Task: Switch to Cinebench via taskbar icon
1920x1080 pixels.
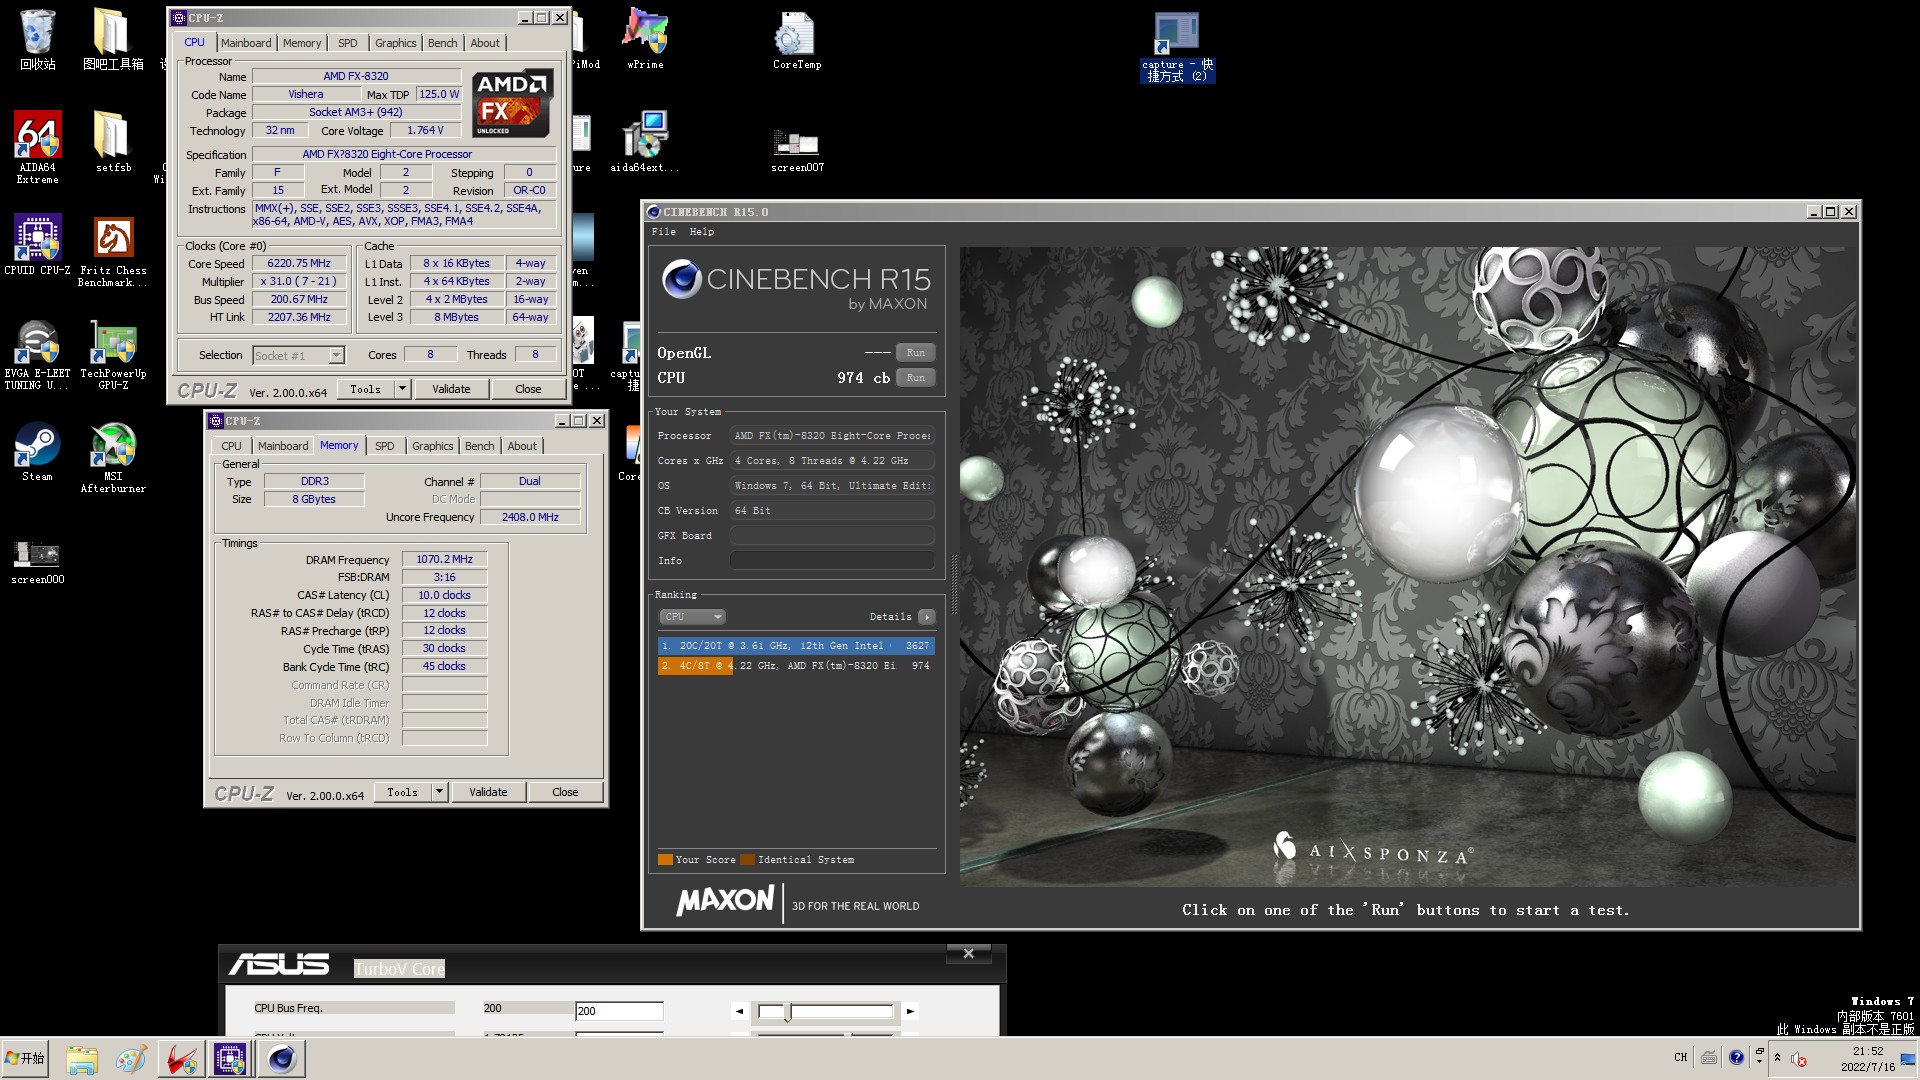Action: click(x=281, y=1059)
